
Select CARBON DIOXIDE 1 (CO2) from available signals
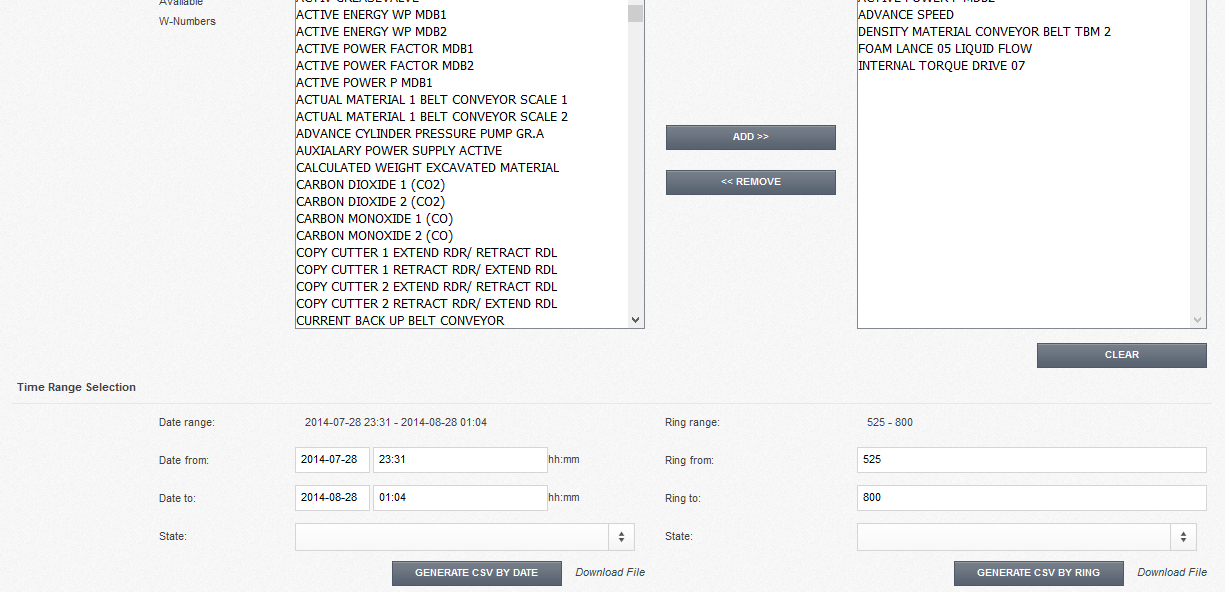tap(371, 184)
